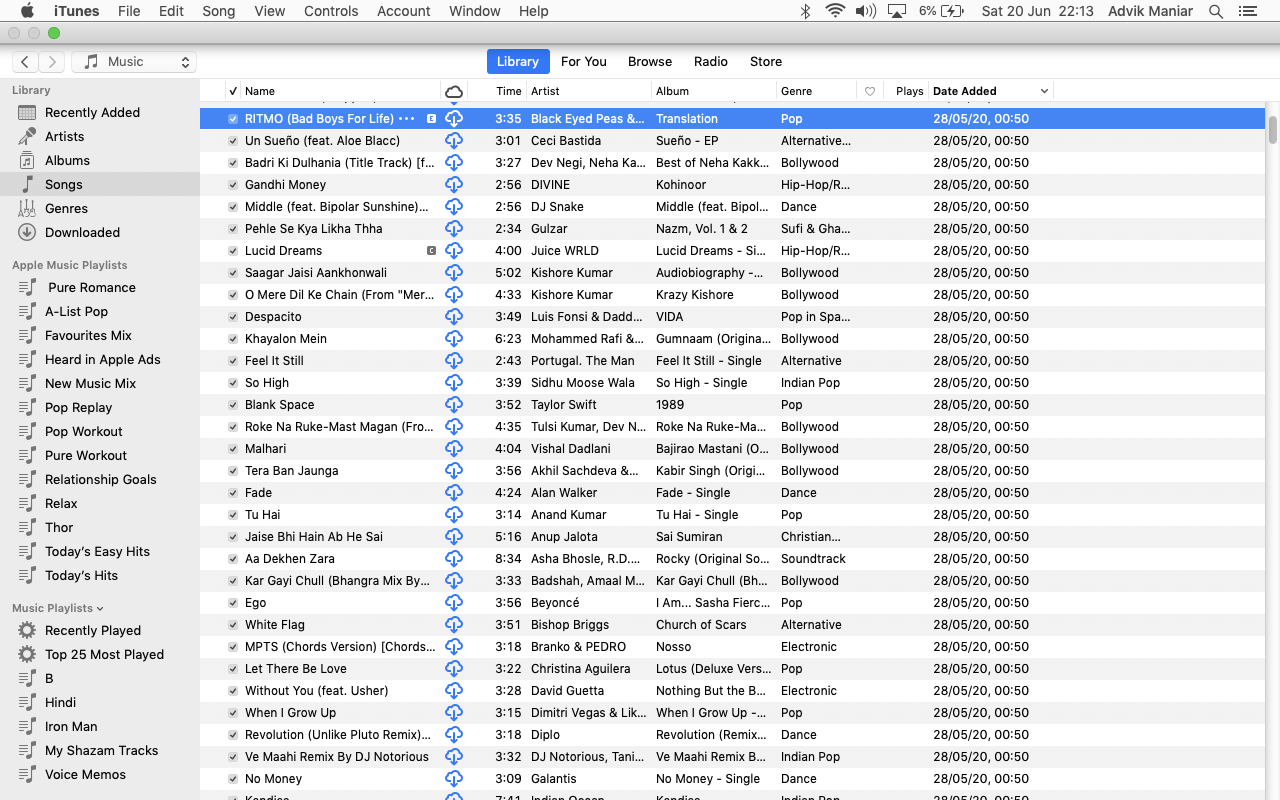The height and width of the screenshot is (800, 1280).
Task: Open Top 25 Most Played smart playlist
Action: [104, 654]
